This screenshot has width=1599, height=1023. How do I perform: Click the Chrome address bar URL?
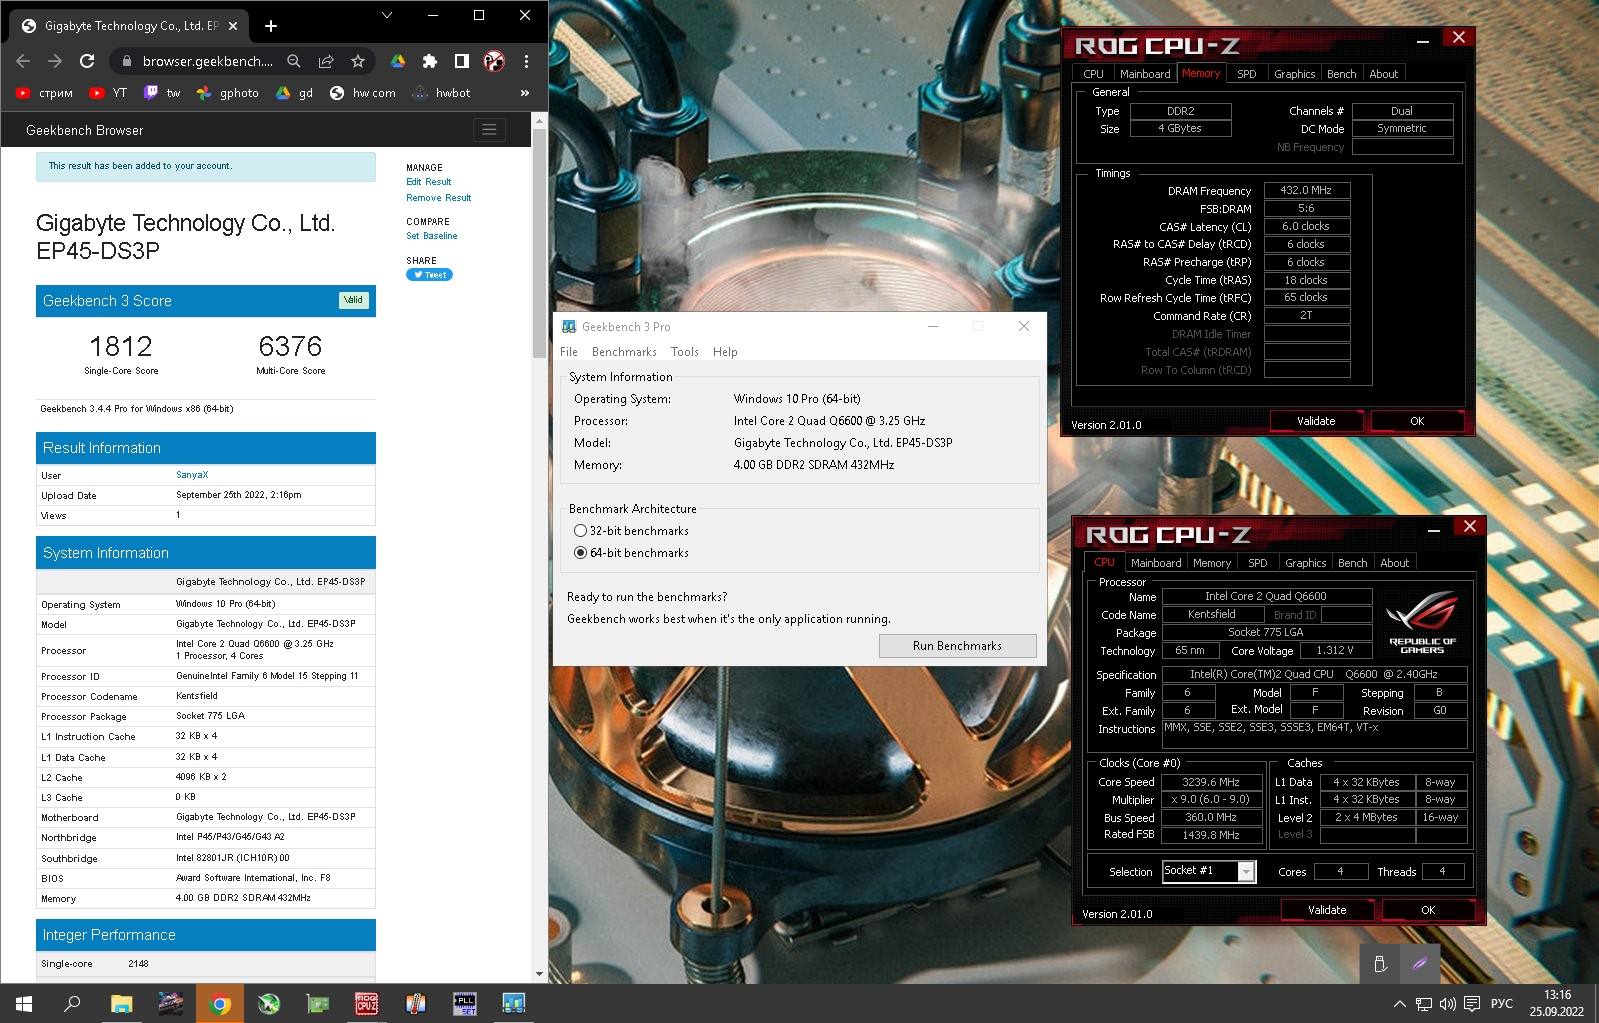pos(207,61)
